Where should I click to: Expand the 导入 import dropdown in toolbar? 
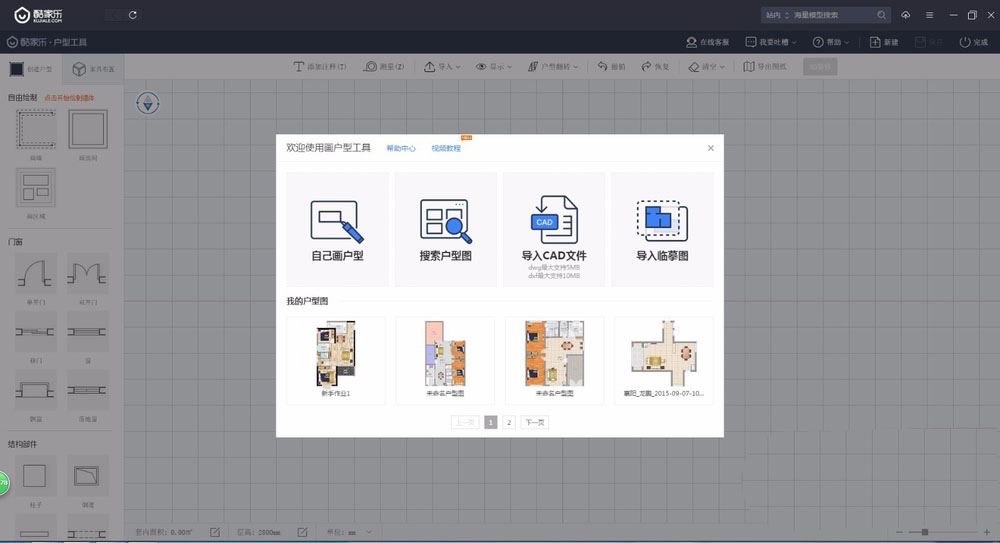pos(442,67)
